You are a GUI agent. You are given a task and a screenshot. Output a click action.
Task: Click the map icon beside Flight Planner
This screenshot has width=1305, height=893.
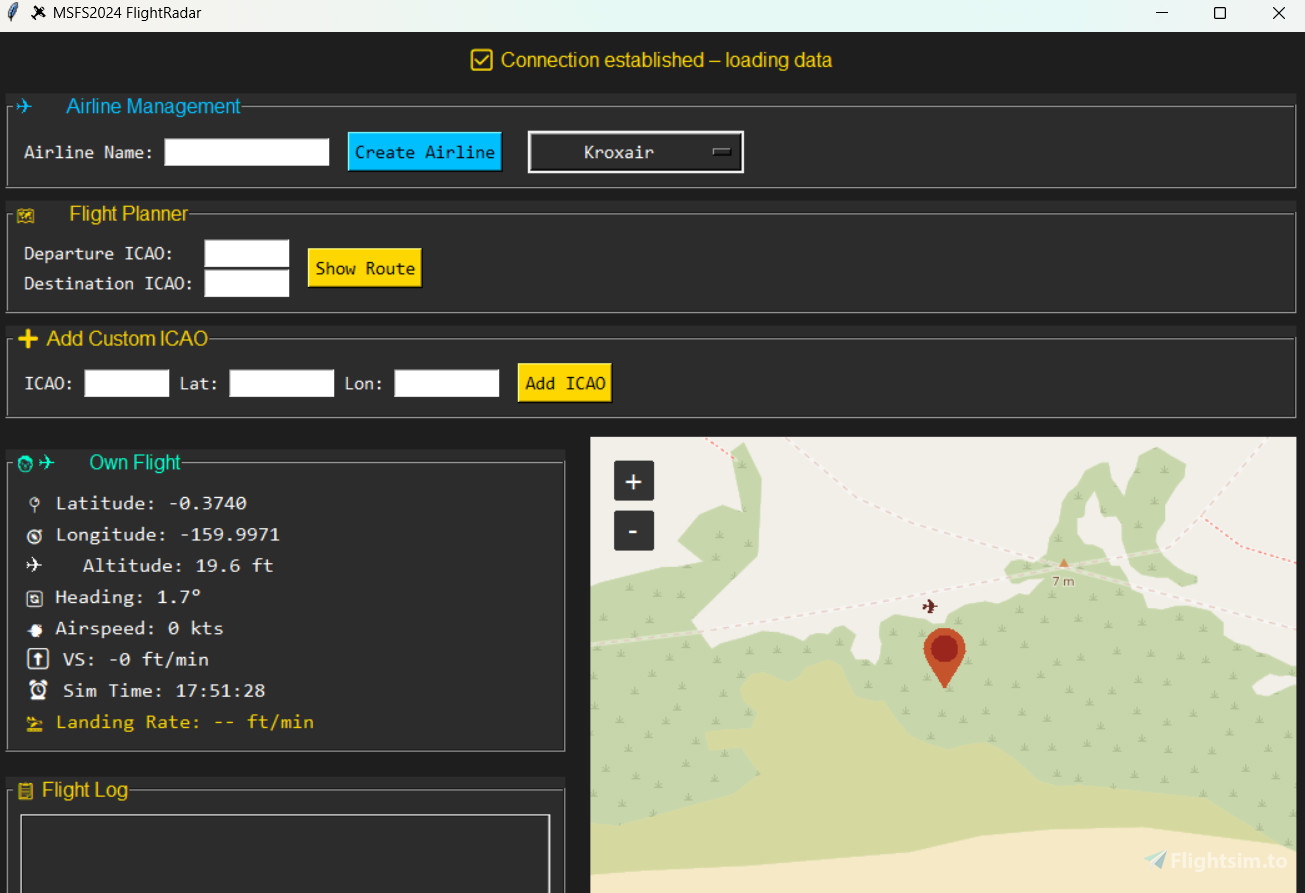tap(25, 213)
